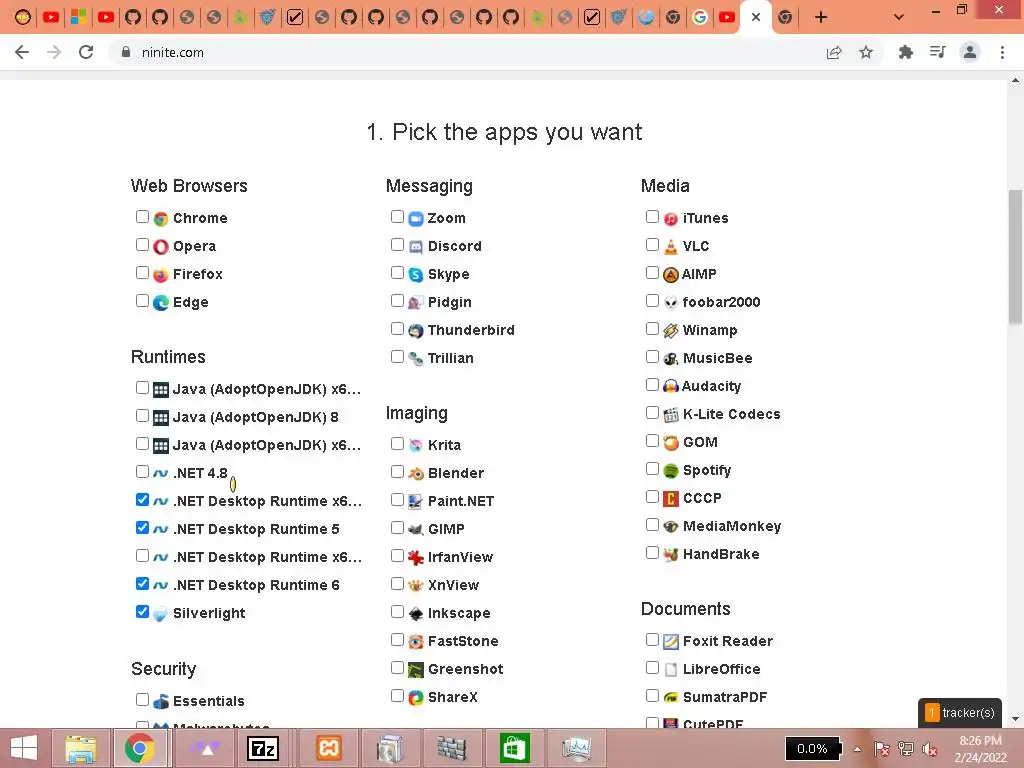
Task: Click the Thunderbird icon
Action: pos(416,331)
